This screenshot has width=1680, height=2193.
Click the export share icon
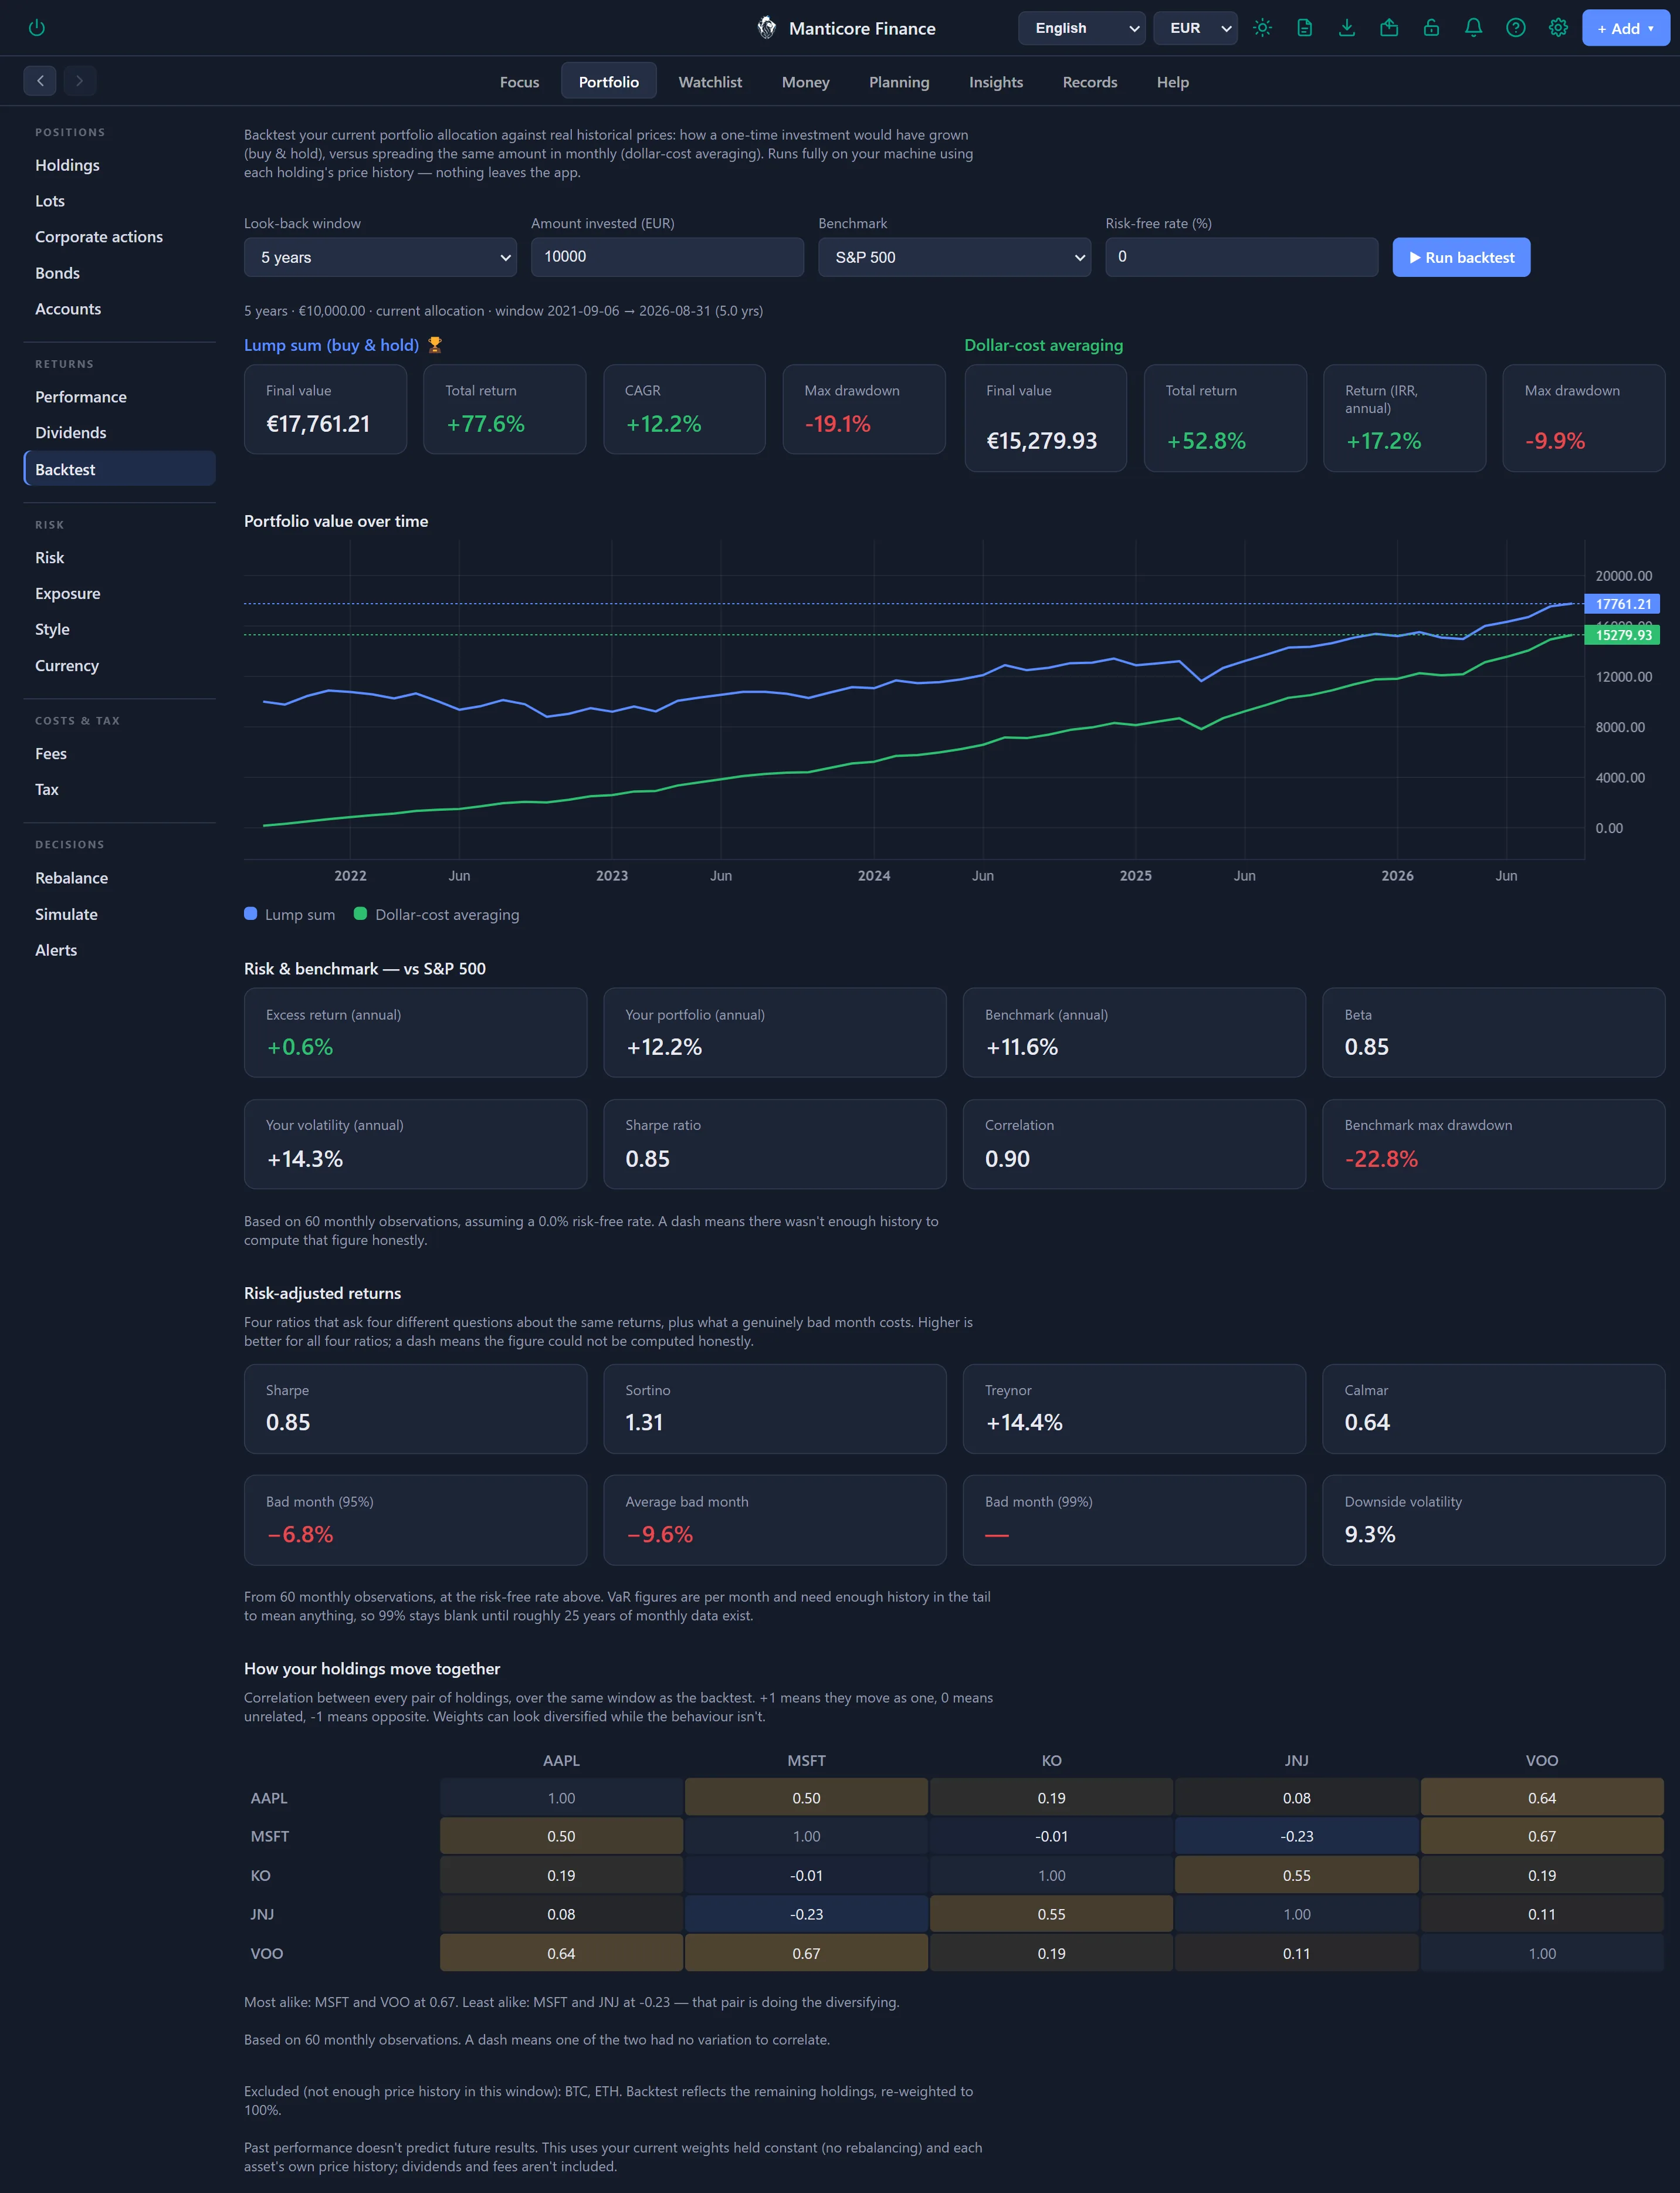pos(1389,28)
